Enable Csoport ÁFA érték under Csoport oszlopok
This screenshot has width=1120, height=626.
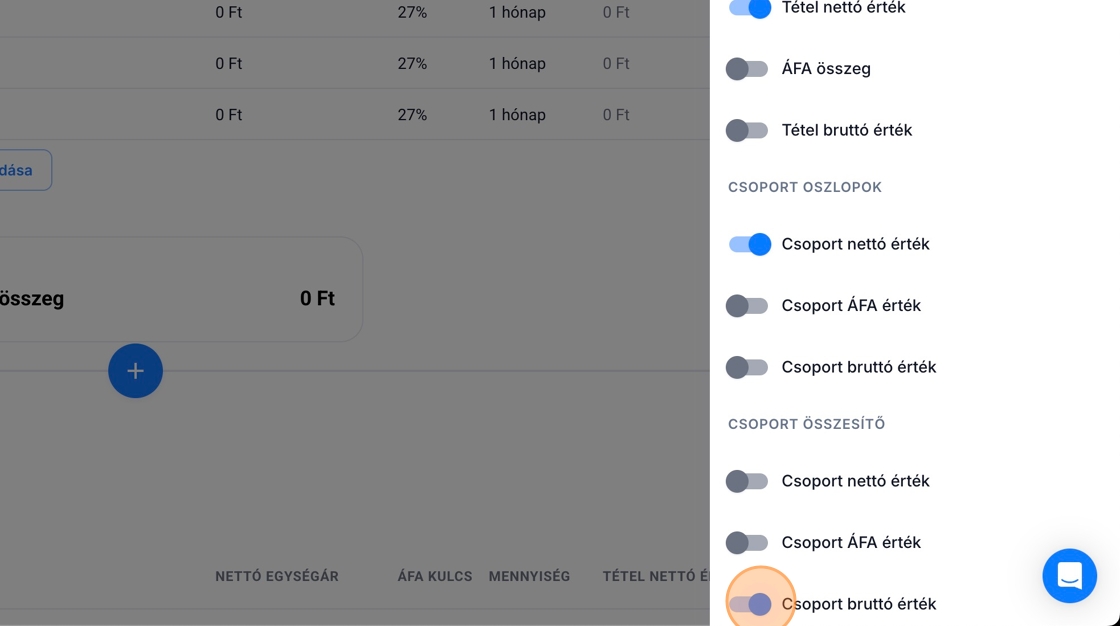point(747,305)
